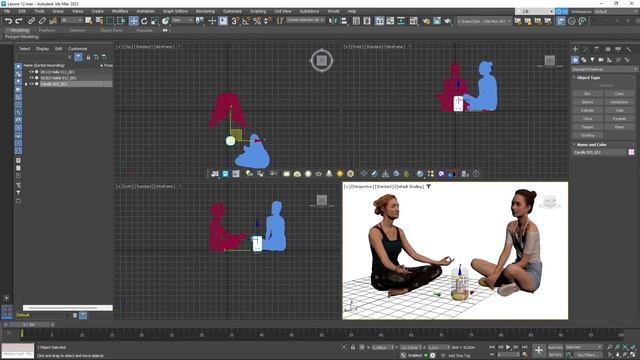Choose the Rectangular Selection Region tool

tap(110, 21)
